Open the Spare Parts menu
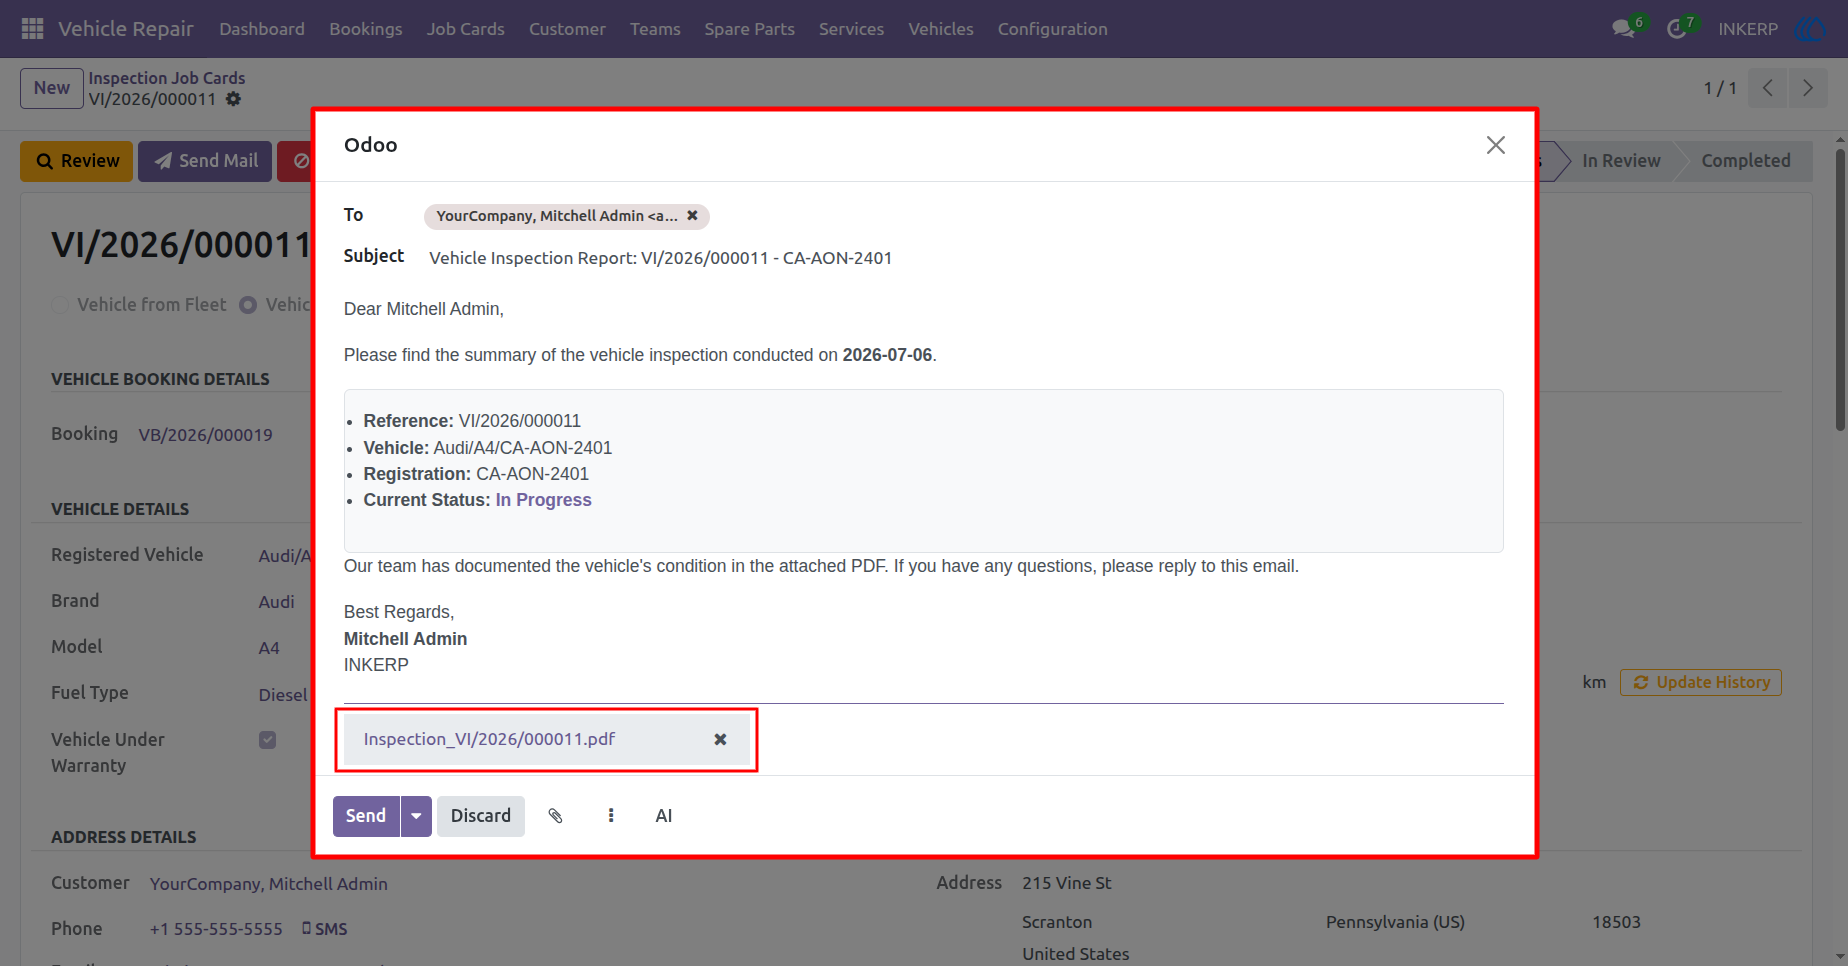The width and height of the screenshot is (1848, 966). (x=750, y=29)
